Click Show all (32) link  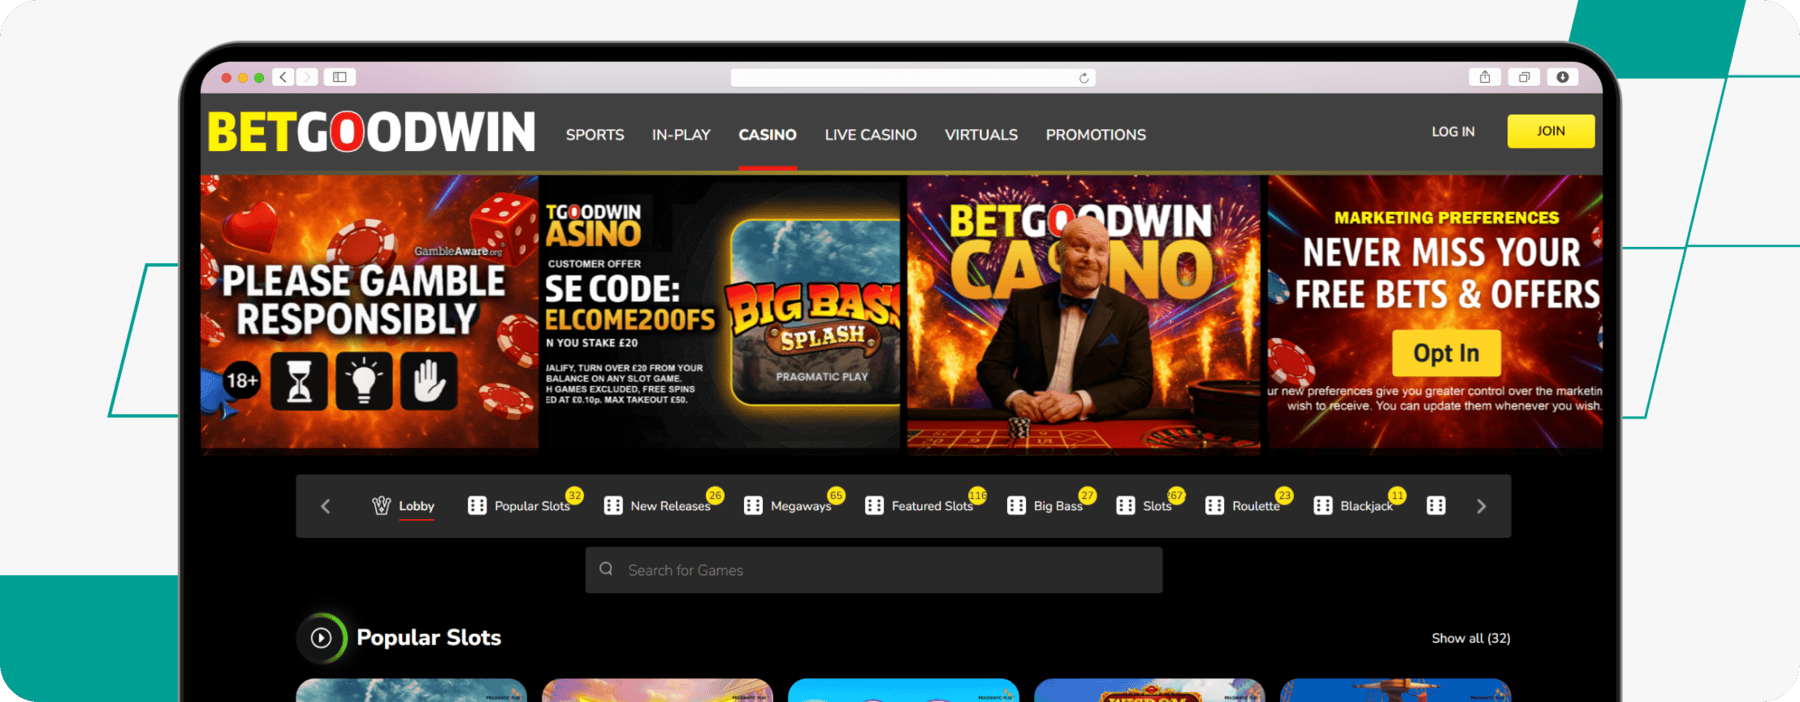click(1471, 638)
